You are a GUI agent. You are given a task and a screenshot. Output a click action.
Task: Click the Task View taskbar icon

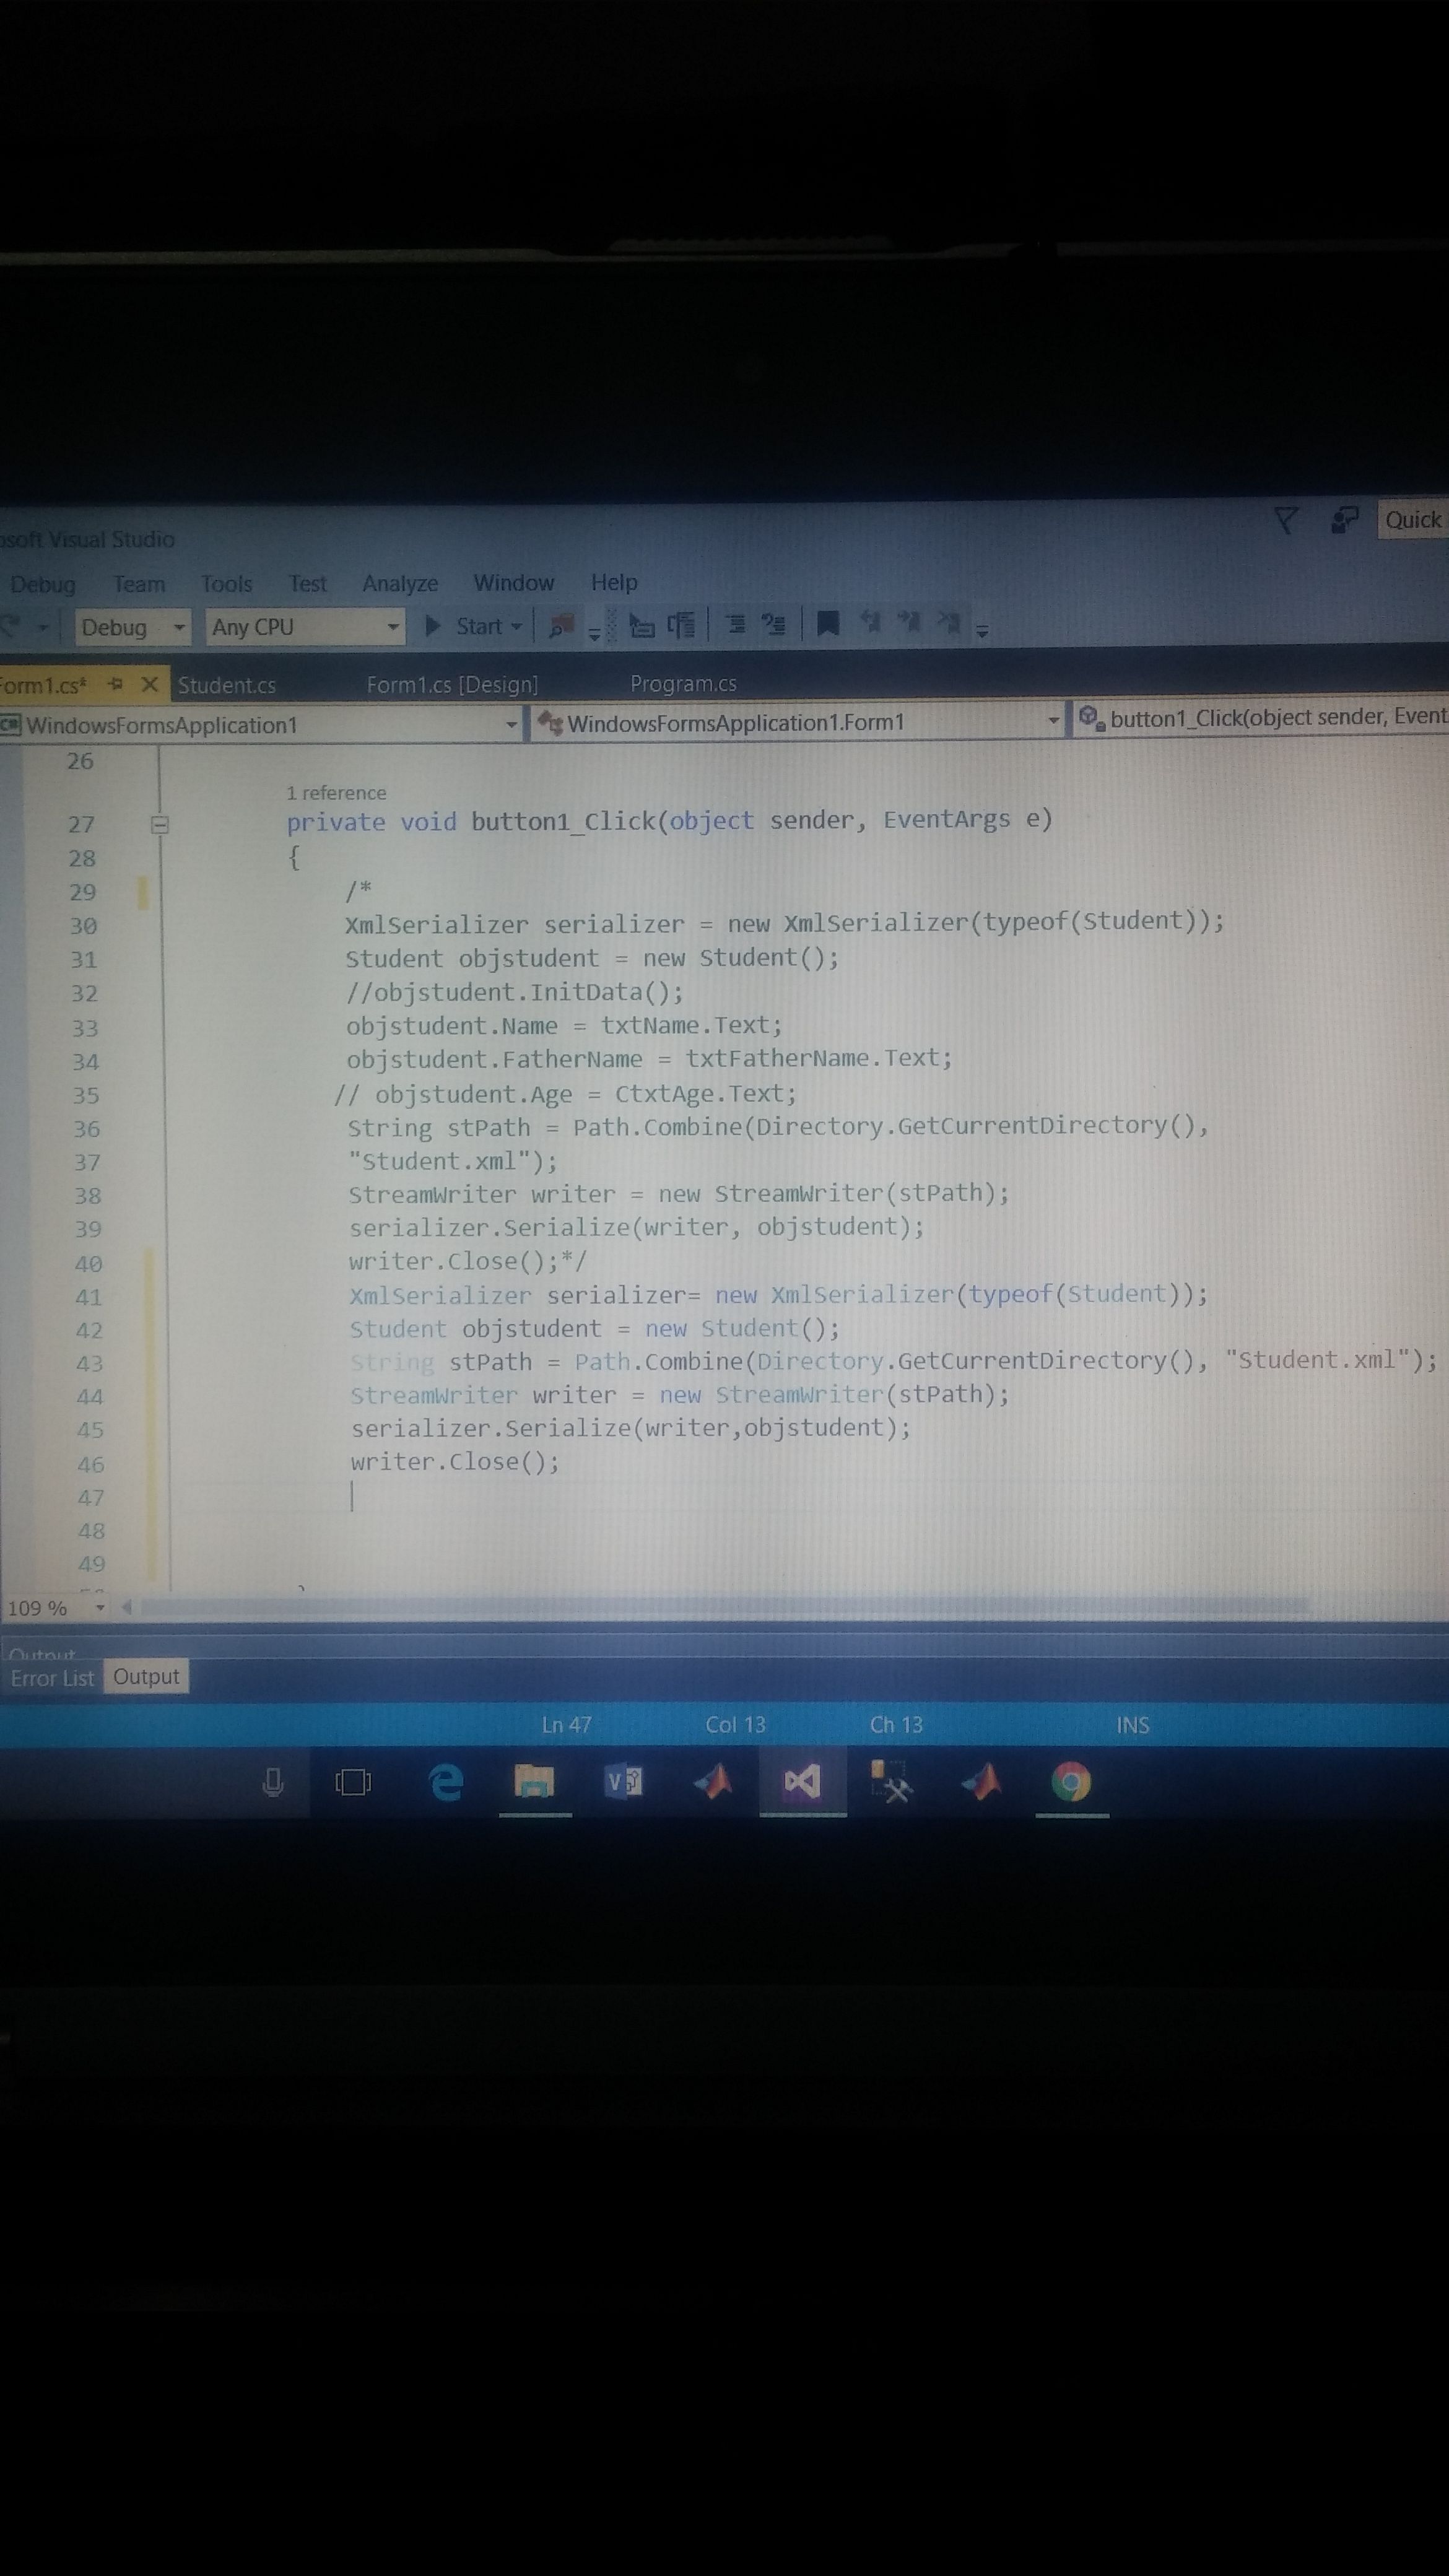coord(352,1783)
